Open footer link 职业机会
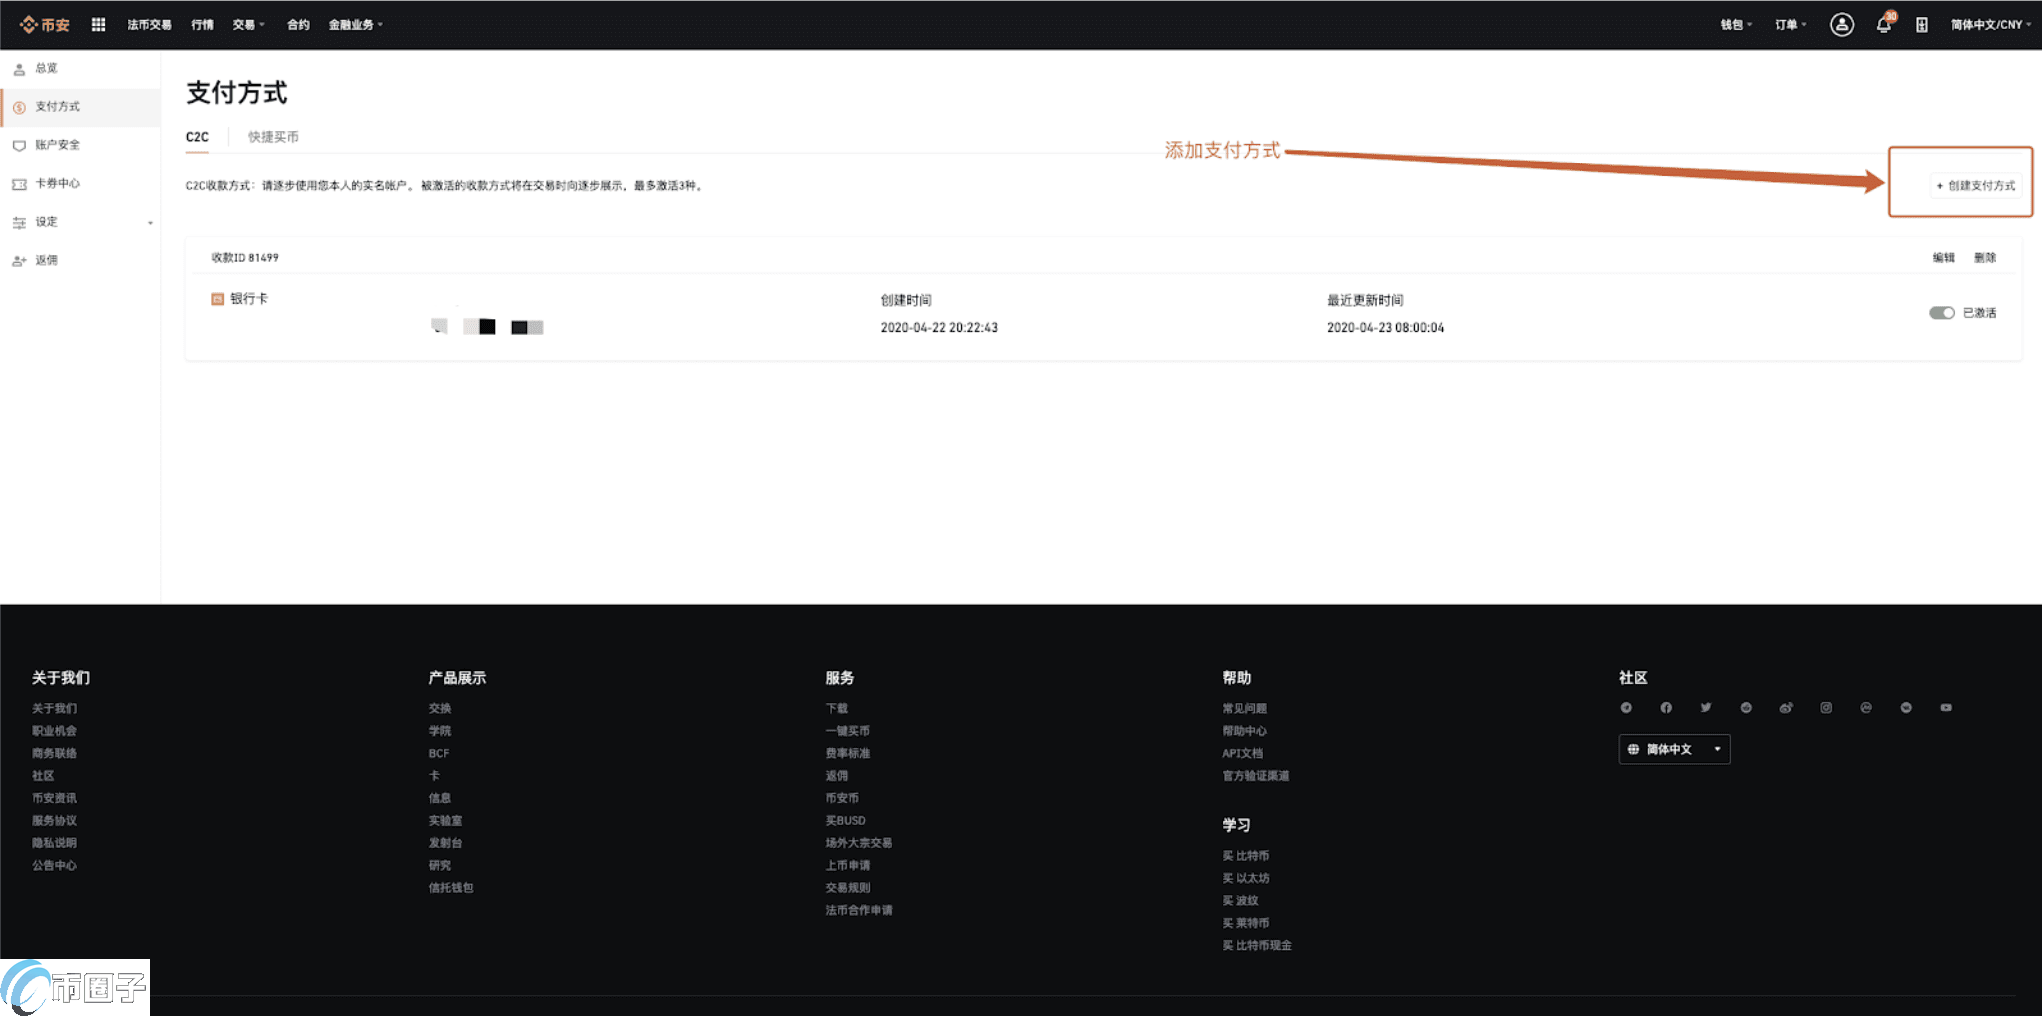The height and width of the screenshot is (1016, 2042). pyautogui.click(x=54, y=731)
